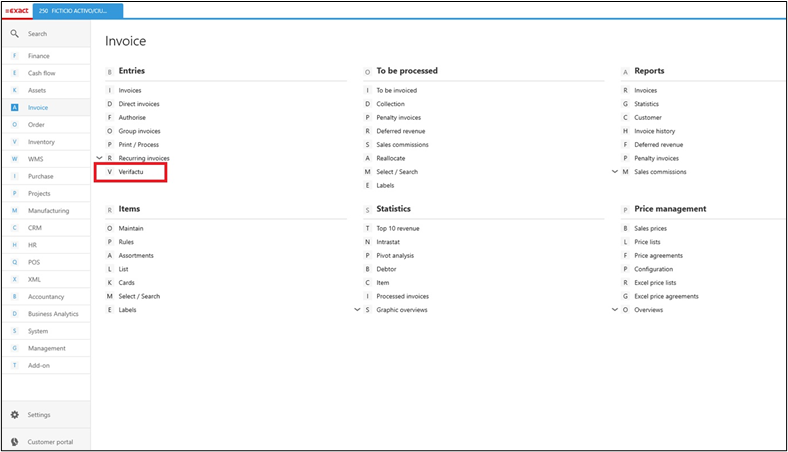Open the Settings gear icon
788x452 pixels.
coord(14,415)
